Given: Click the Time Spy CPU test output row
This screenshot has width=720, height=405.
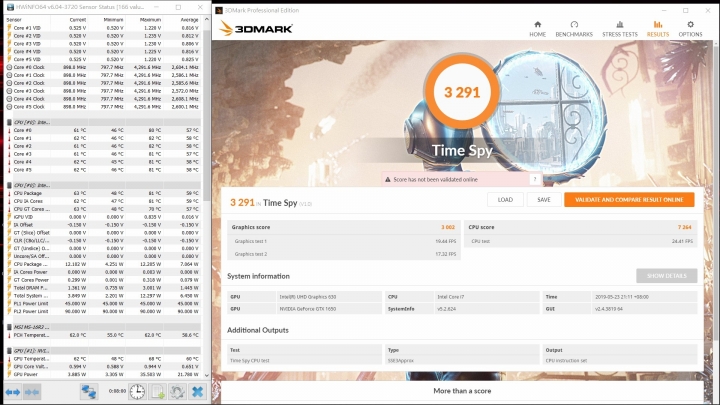Looking at the screenshot, I should point(462,360).
